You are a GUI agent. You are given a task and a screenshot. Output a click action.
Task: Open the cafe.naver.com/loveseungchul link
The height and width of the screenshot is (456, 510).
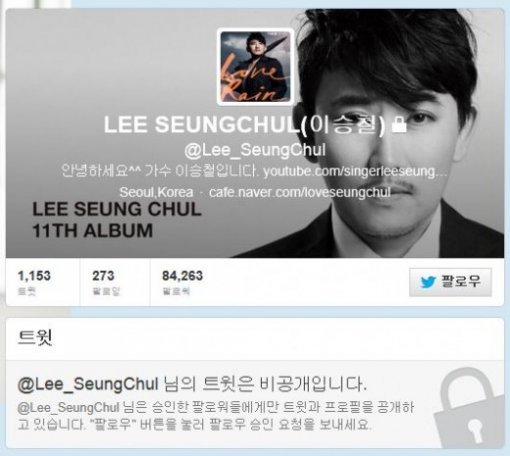click(x=300, y=192)
